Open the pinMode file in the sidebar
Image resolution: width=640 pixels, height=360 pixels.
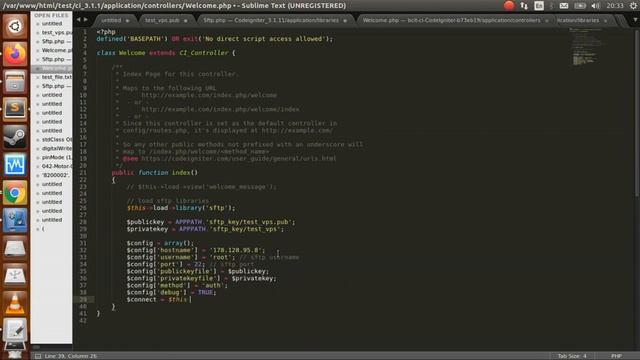(57, 157)
